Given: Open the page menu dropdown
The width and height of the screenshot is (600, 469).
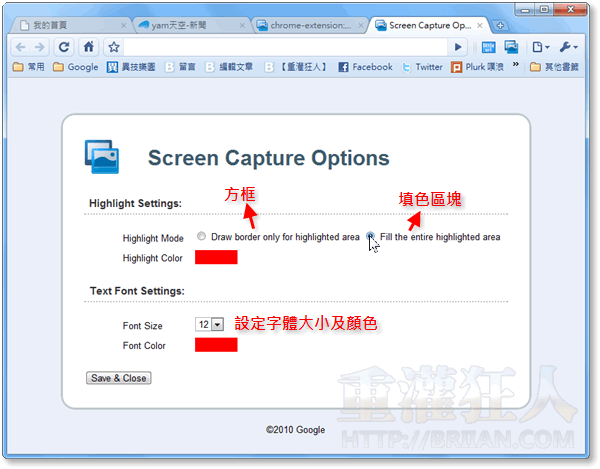Looking at the screenshot, I should click(541, 47).
